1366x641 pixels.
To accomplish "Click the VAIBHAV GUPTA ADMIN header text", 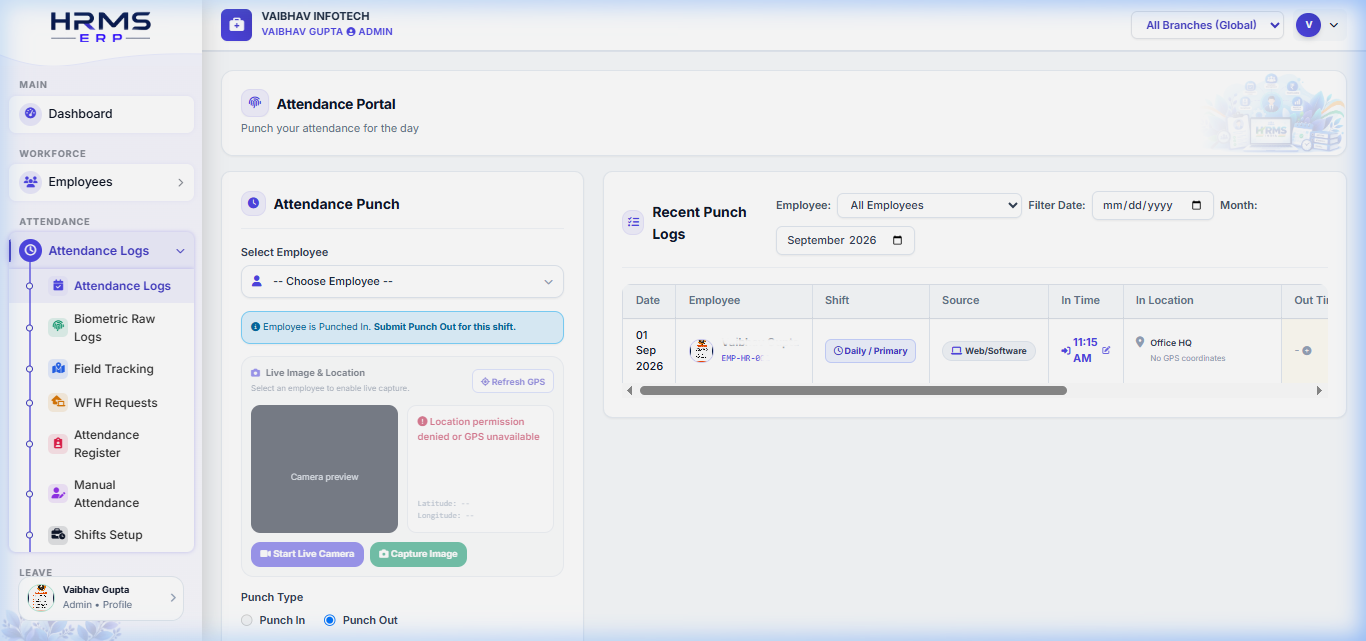I will 327,32.
